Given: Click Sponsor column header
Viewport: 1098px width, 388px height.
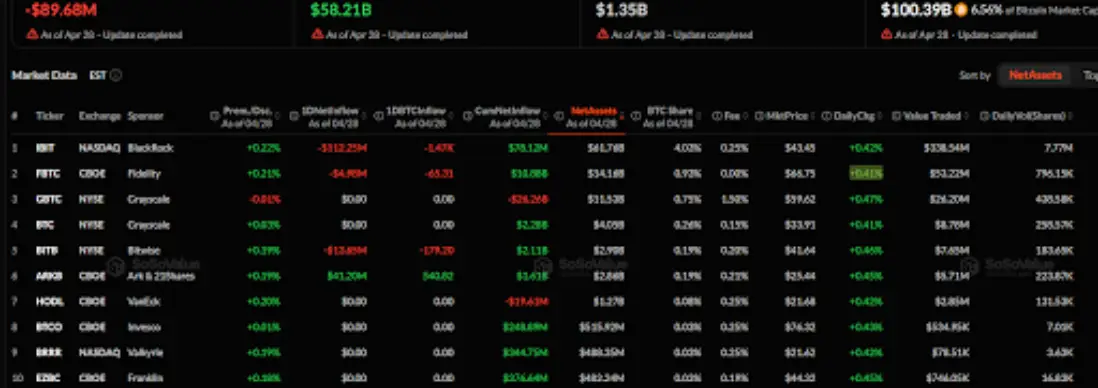Looking at the screenshot, I should 146,116.
